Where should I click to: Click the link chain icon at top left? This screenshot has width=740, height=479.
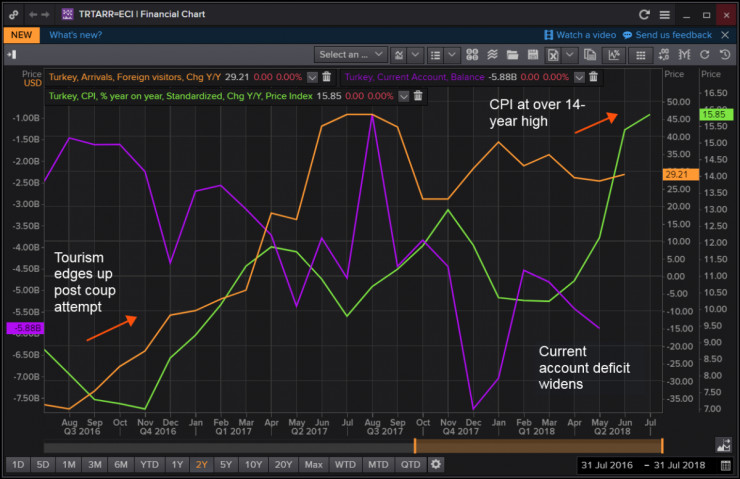pyautogui.click(x=12, y=14)
